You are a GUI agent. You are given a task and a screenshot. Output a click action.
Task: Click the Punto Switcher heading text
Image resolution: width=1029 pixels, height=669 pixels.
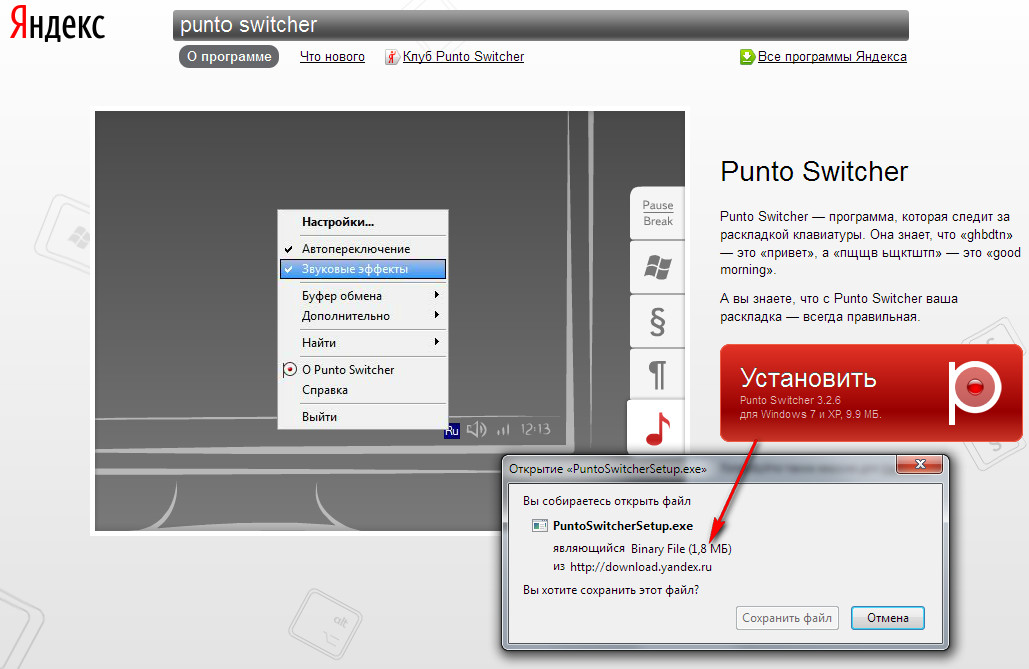(814, 172)
